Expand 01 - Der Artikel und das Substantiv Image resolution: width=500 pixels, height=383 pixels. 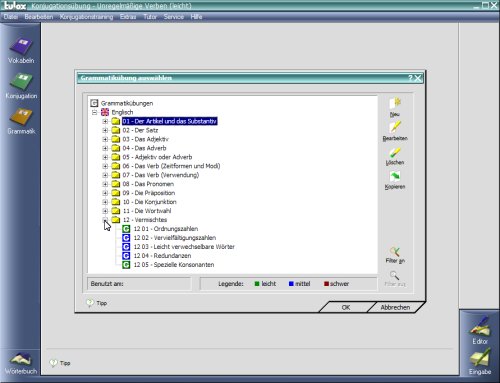point(105,121)
